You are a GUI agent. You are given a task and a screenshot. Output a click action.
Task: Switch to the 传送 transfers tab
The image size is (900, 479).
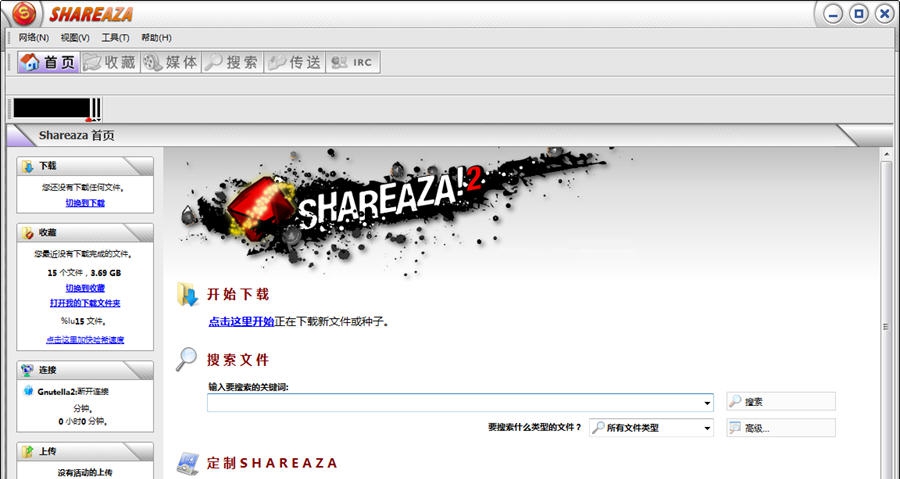point(294,63)
